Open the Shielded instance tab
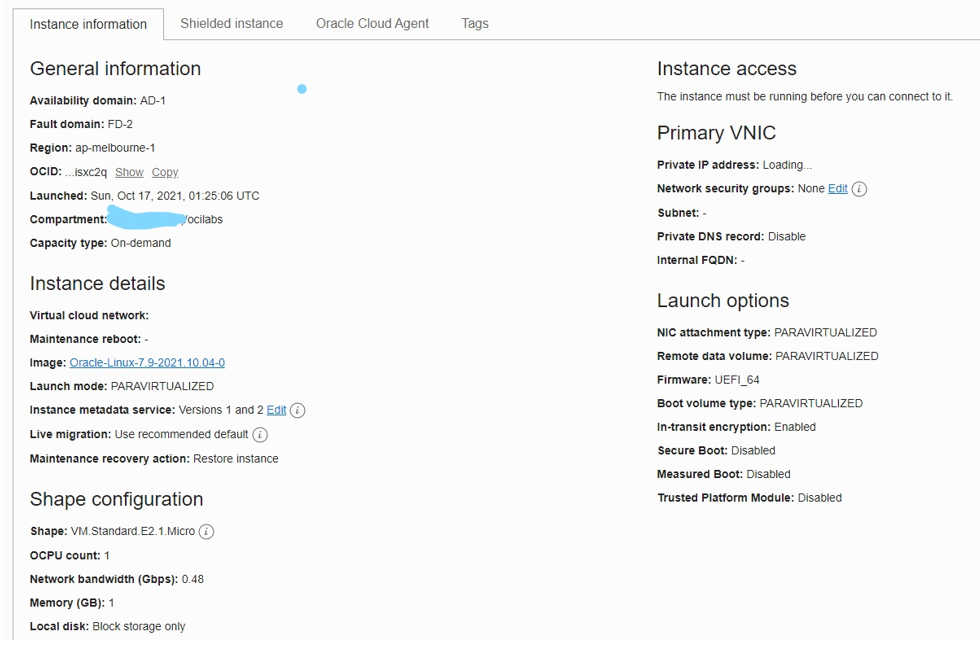 click(231, 24)
